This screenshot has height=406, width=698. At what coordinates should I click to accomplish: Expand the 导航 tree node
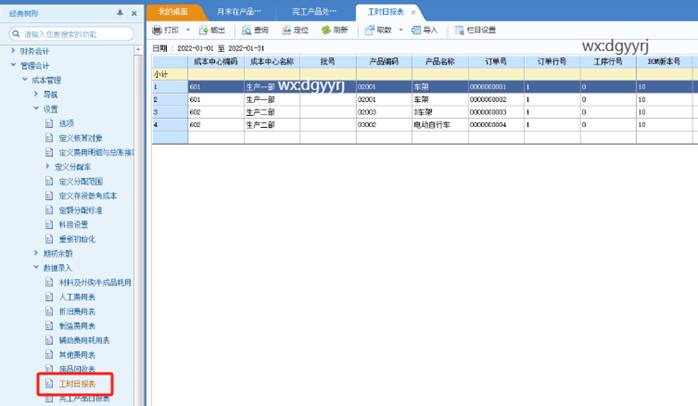coord(36,94)
